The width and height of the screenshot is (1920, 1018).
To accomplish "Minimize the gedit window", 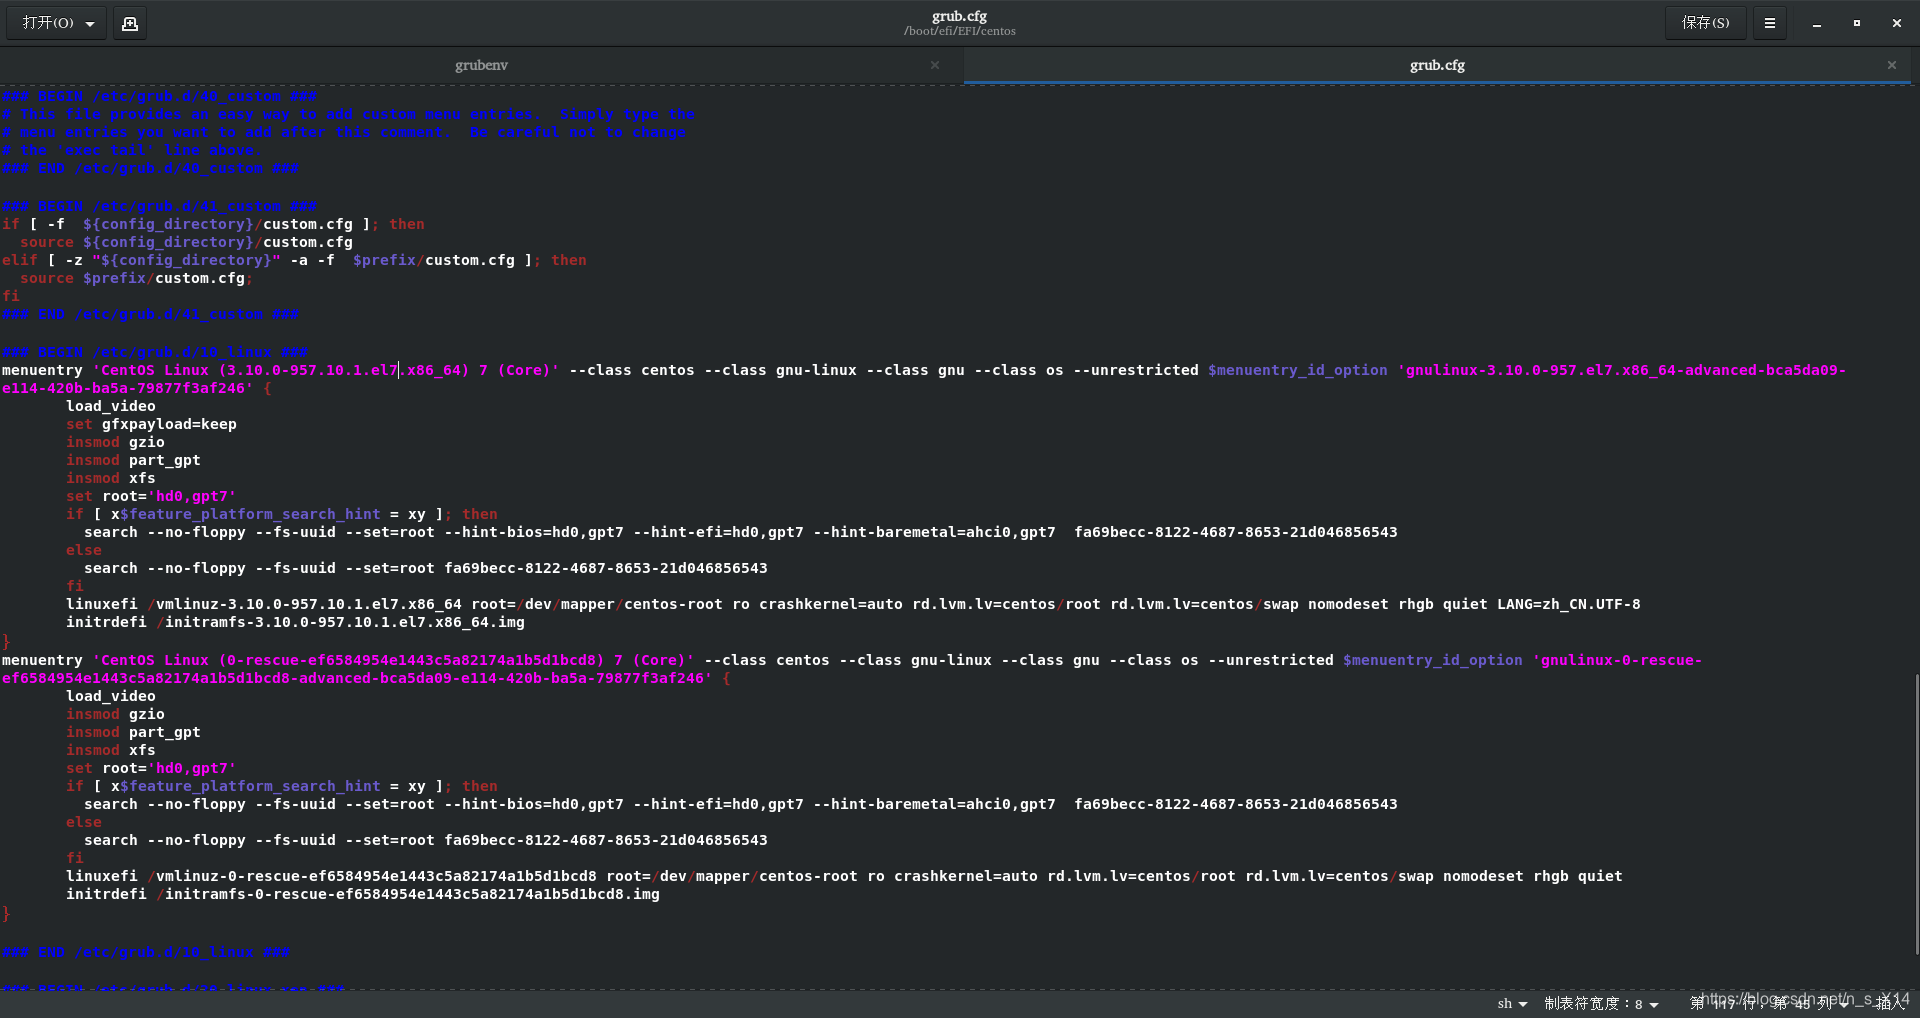I will [1817, 23].
